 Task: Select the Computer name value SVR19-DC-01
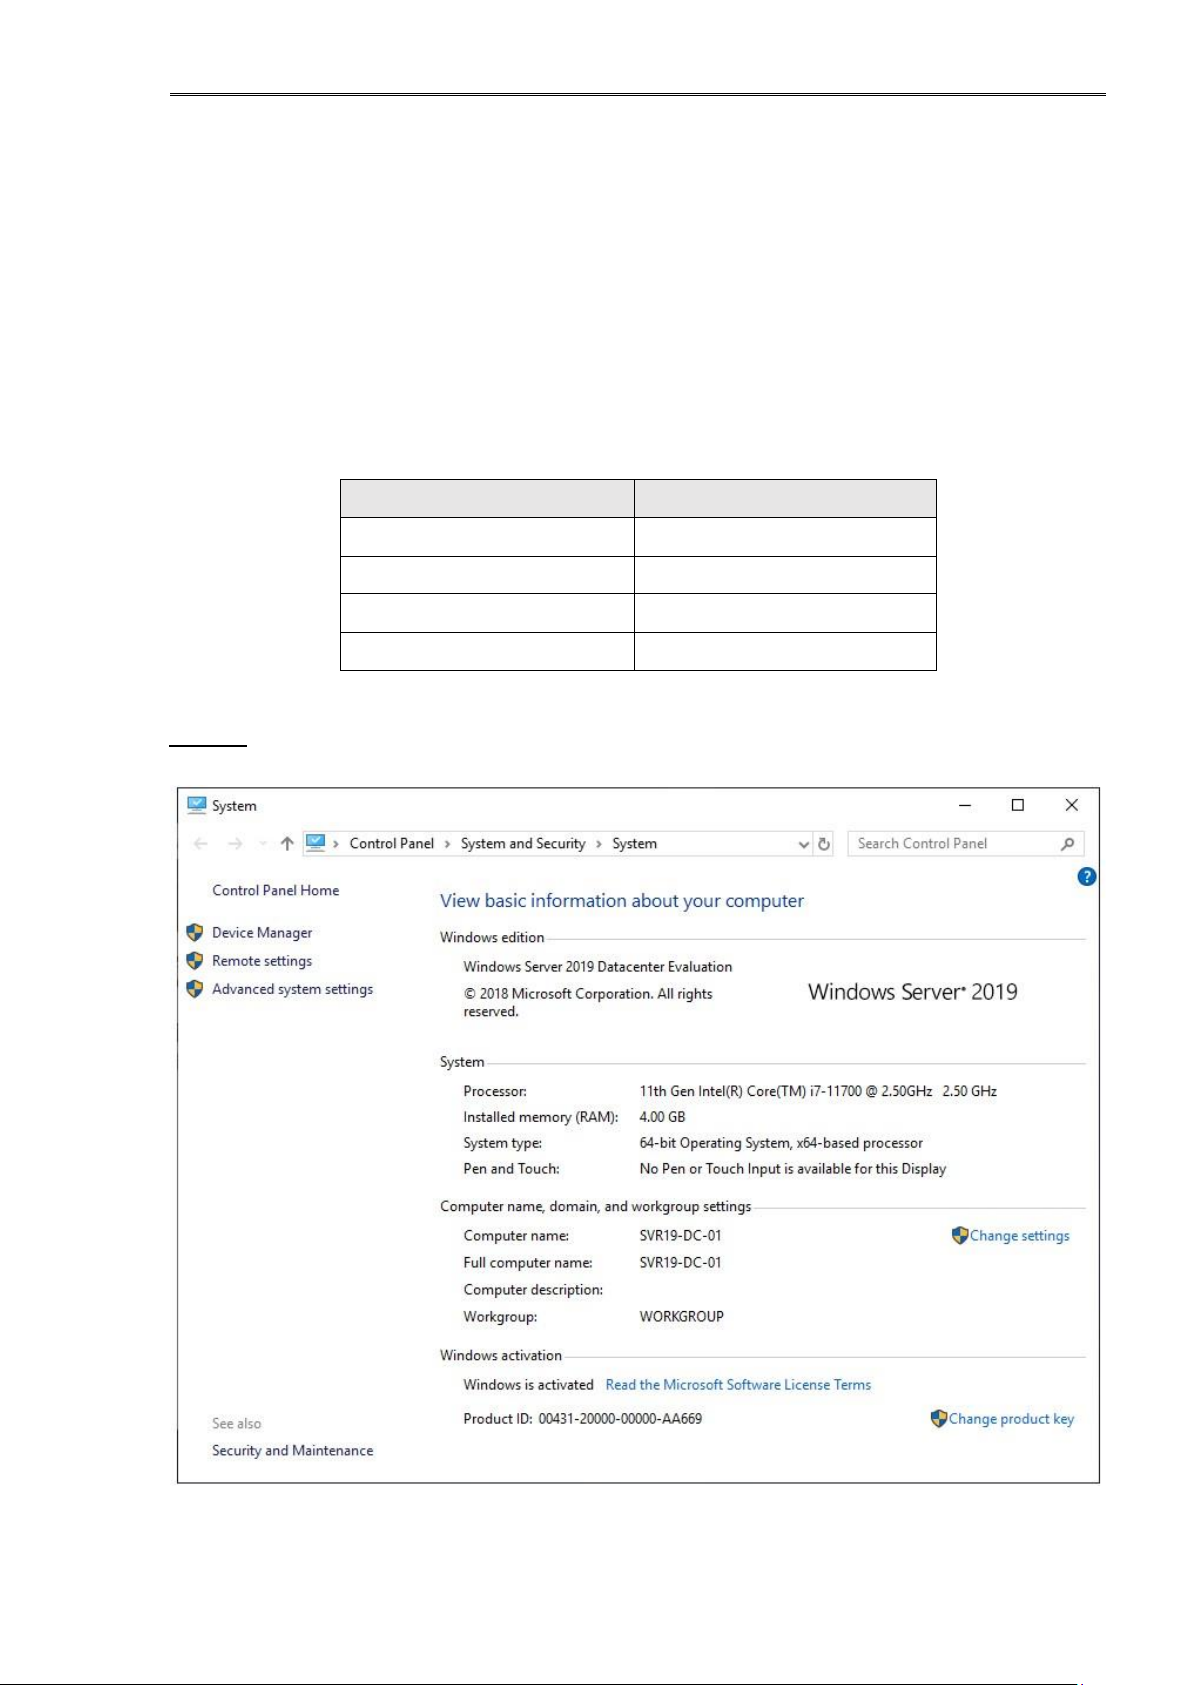pyautogui.click(x=680, y=1236)
